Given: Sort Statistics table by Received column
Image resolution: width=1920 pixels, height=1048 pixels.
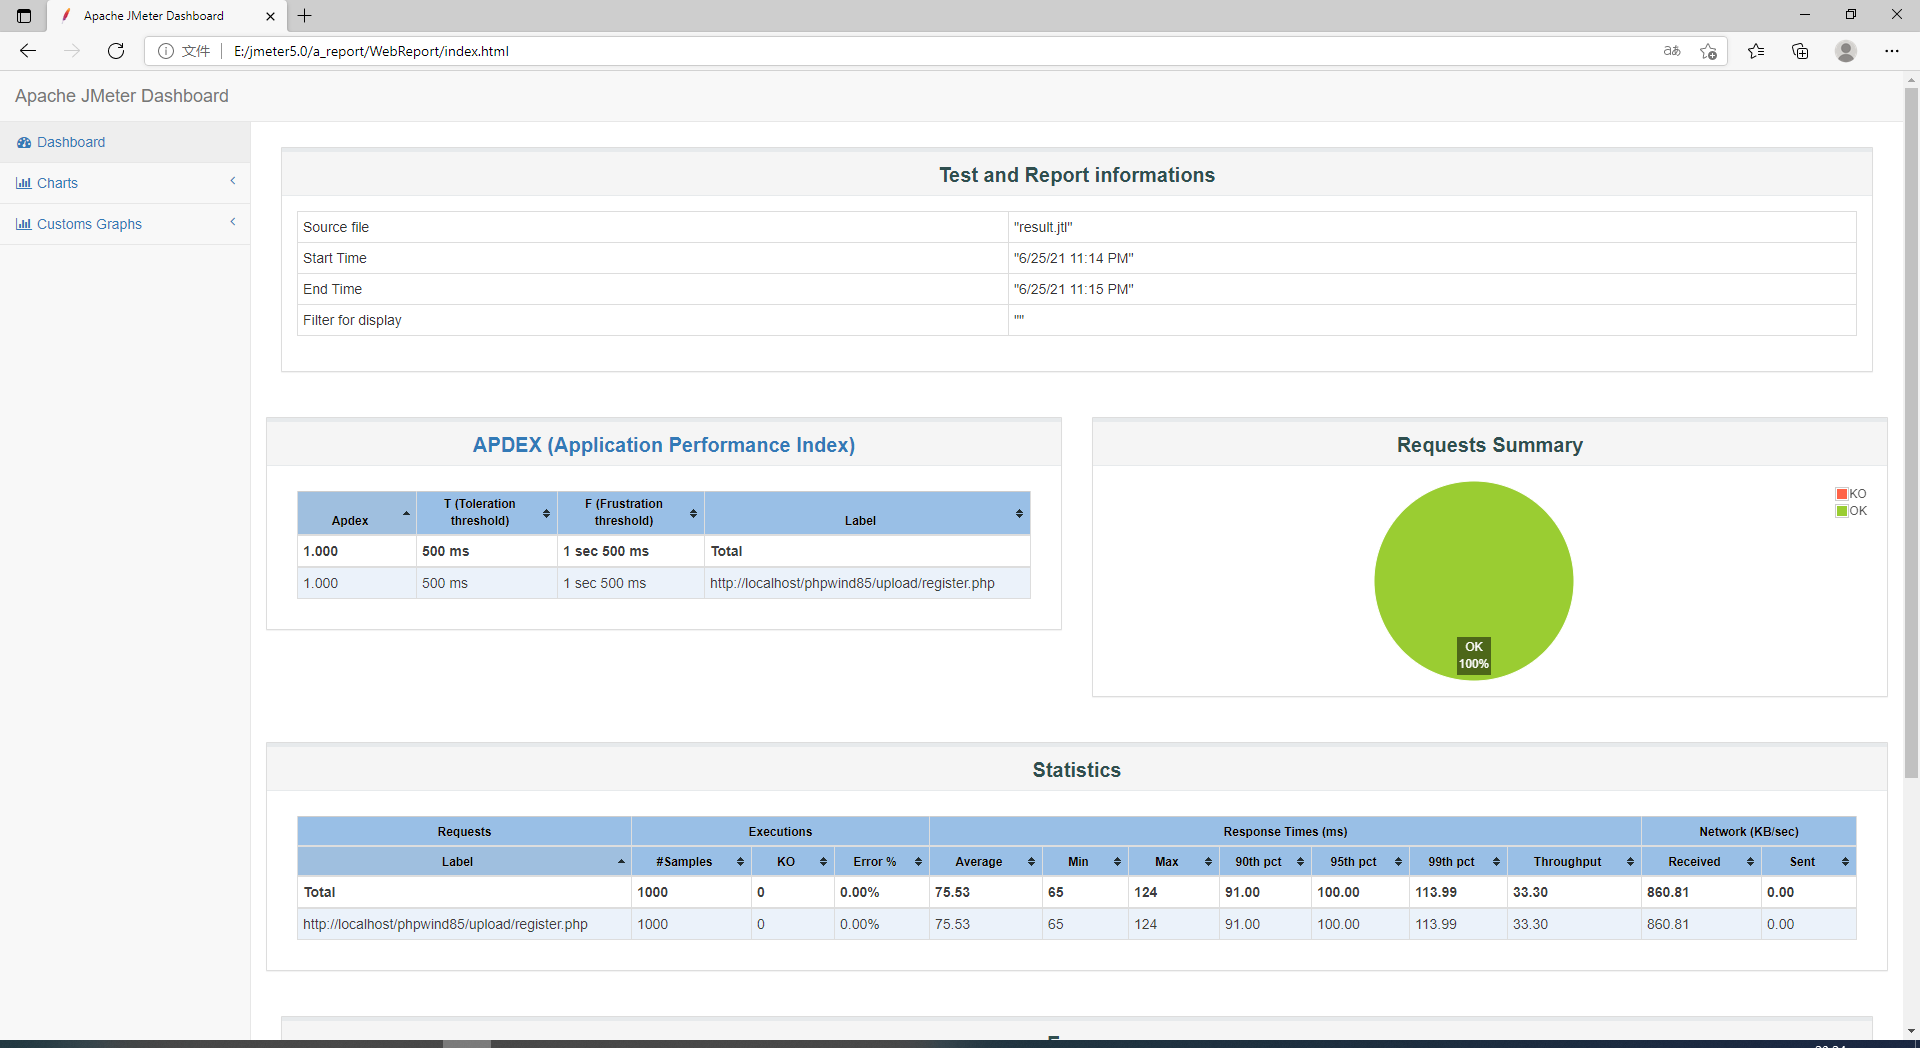Looking at the screenshot, I should [1701, 862].
